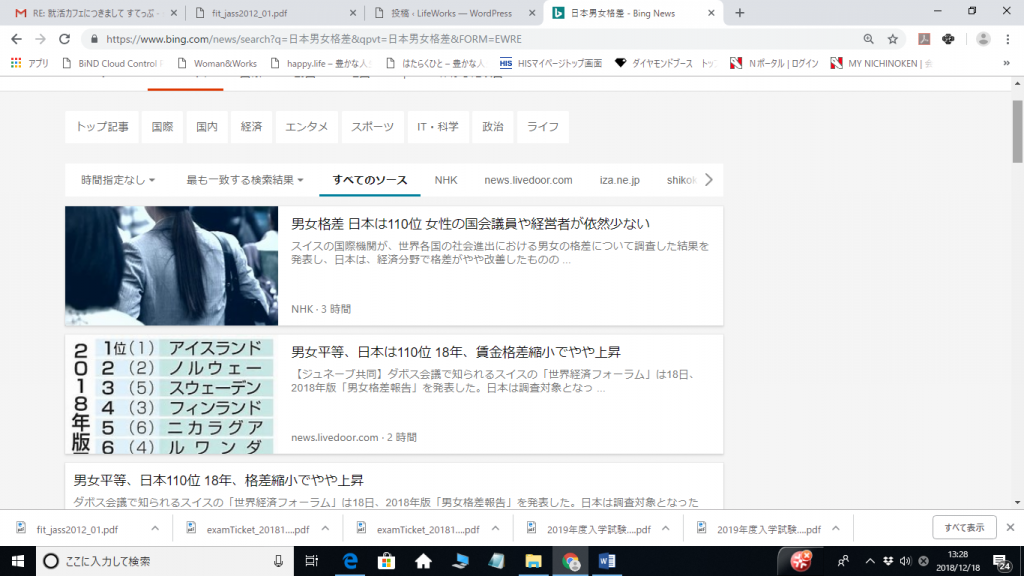Open the browser zoom magnifier icon
This screenshot has height=576, width=1024.
click(x=867, y=39)
